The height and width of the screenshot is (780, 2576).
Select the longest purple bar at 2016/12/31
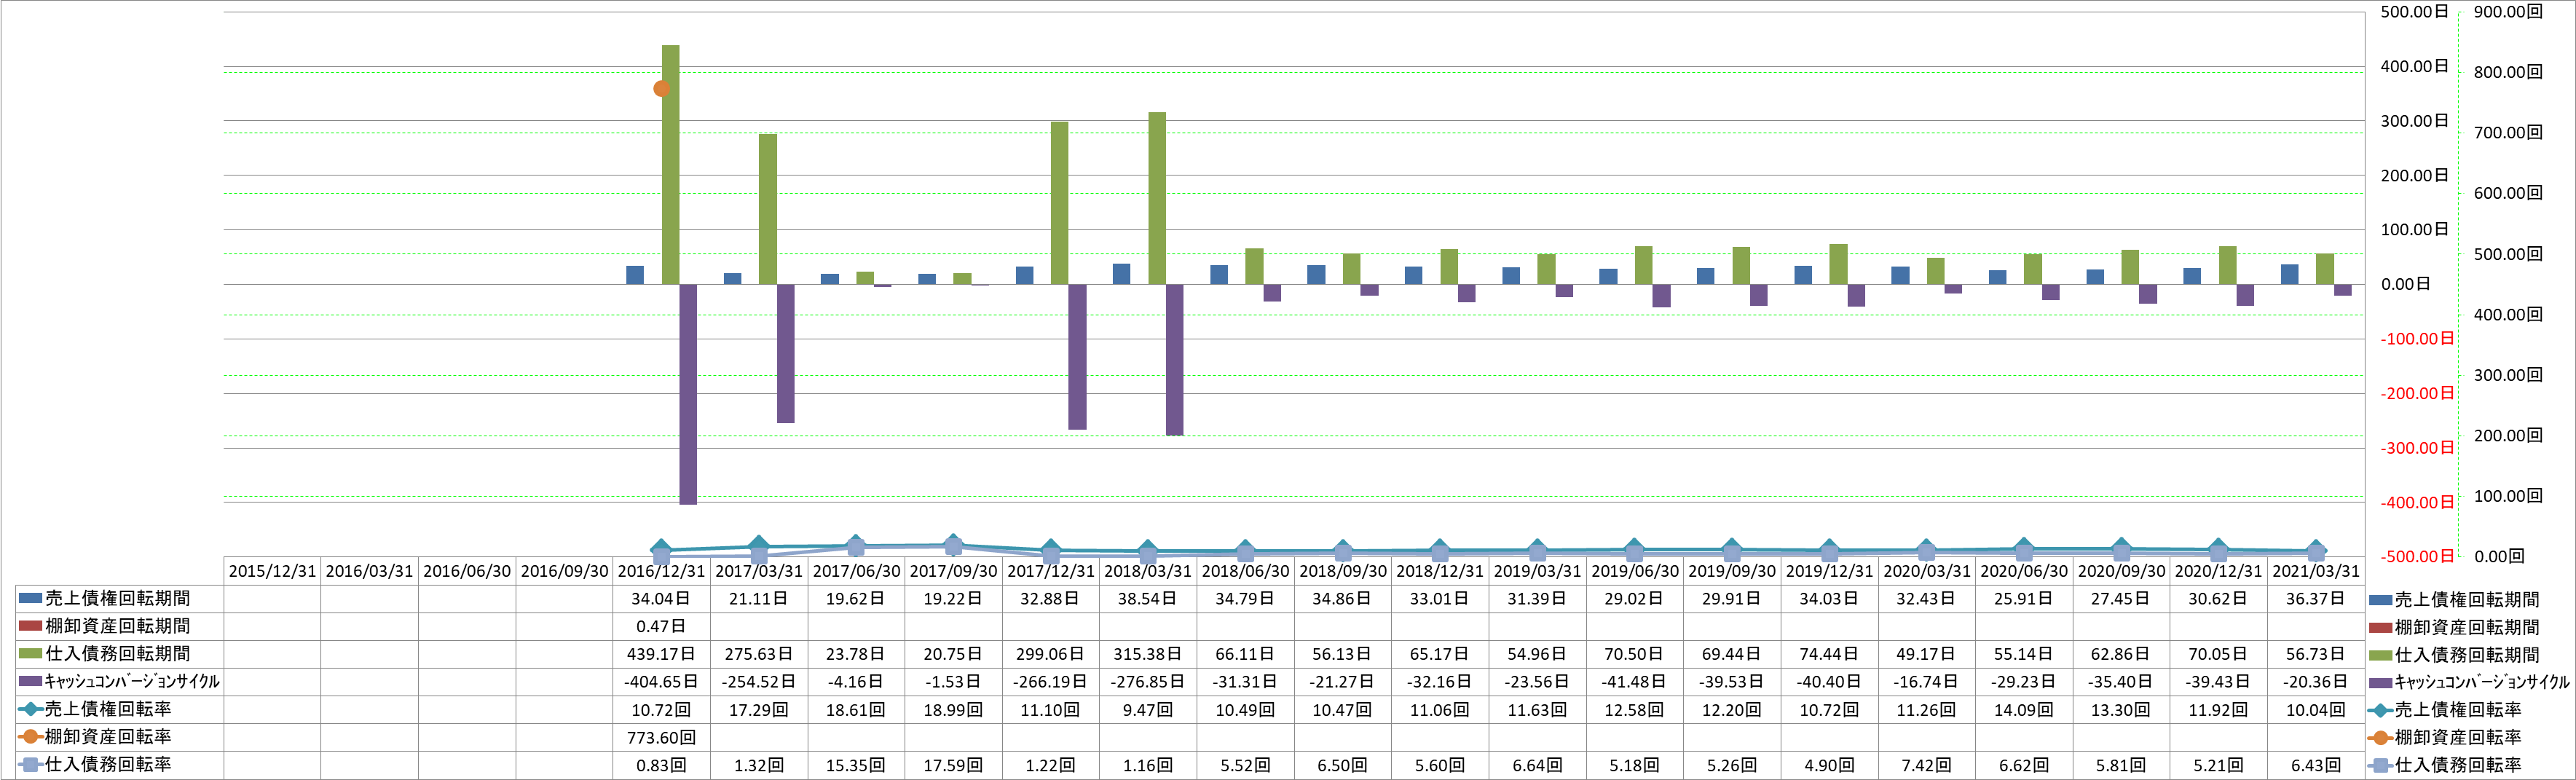(688, 394)
